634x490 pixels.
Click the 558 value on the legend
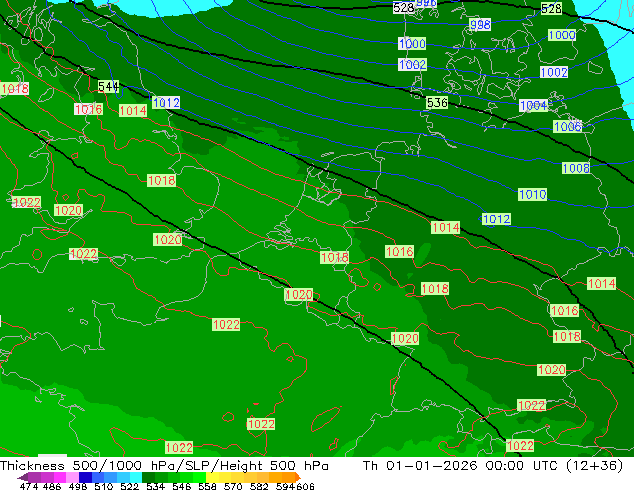pos(207,486)
